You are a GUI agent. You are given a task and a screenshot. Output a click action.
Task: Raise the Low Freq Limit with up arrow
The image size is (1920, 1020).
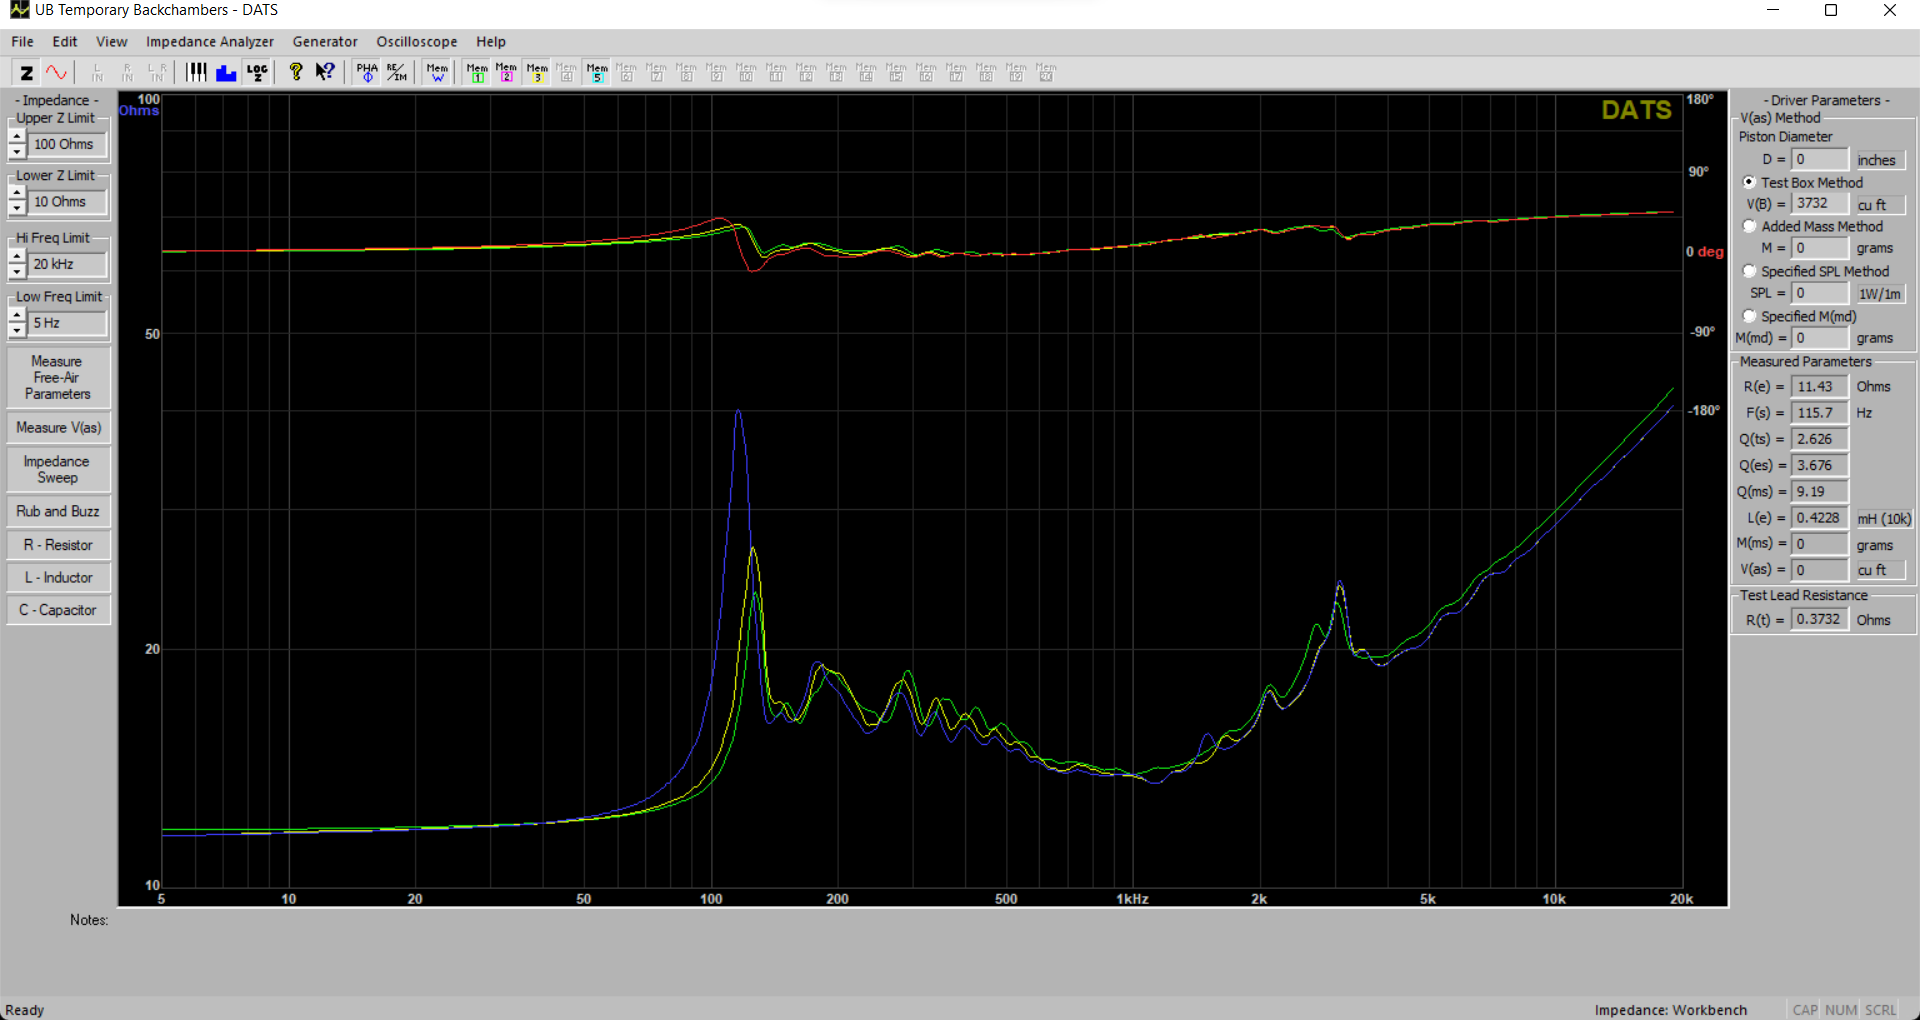pyautogui.click(x=17, y=316)
